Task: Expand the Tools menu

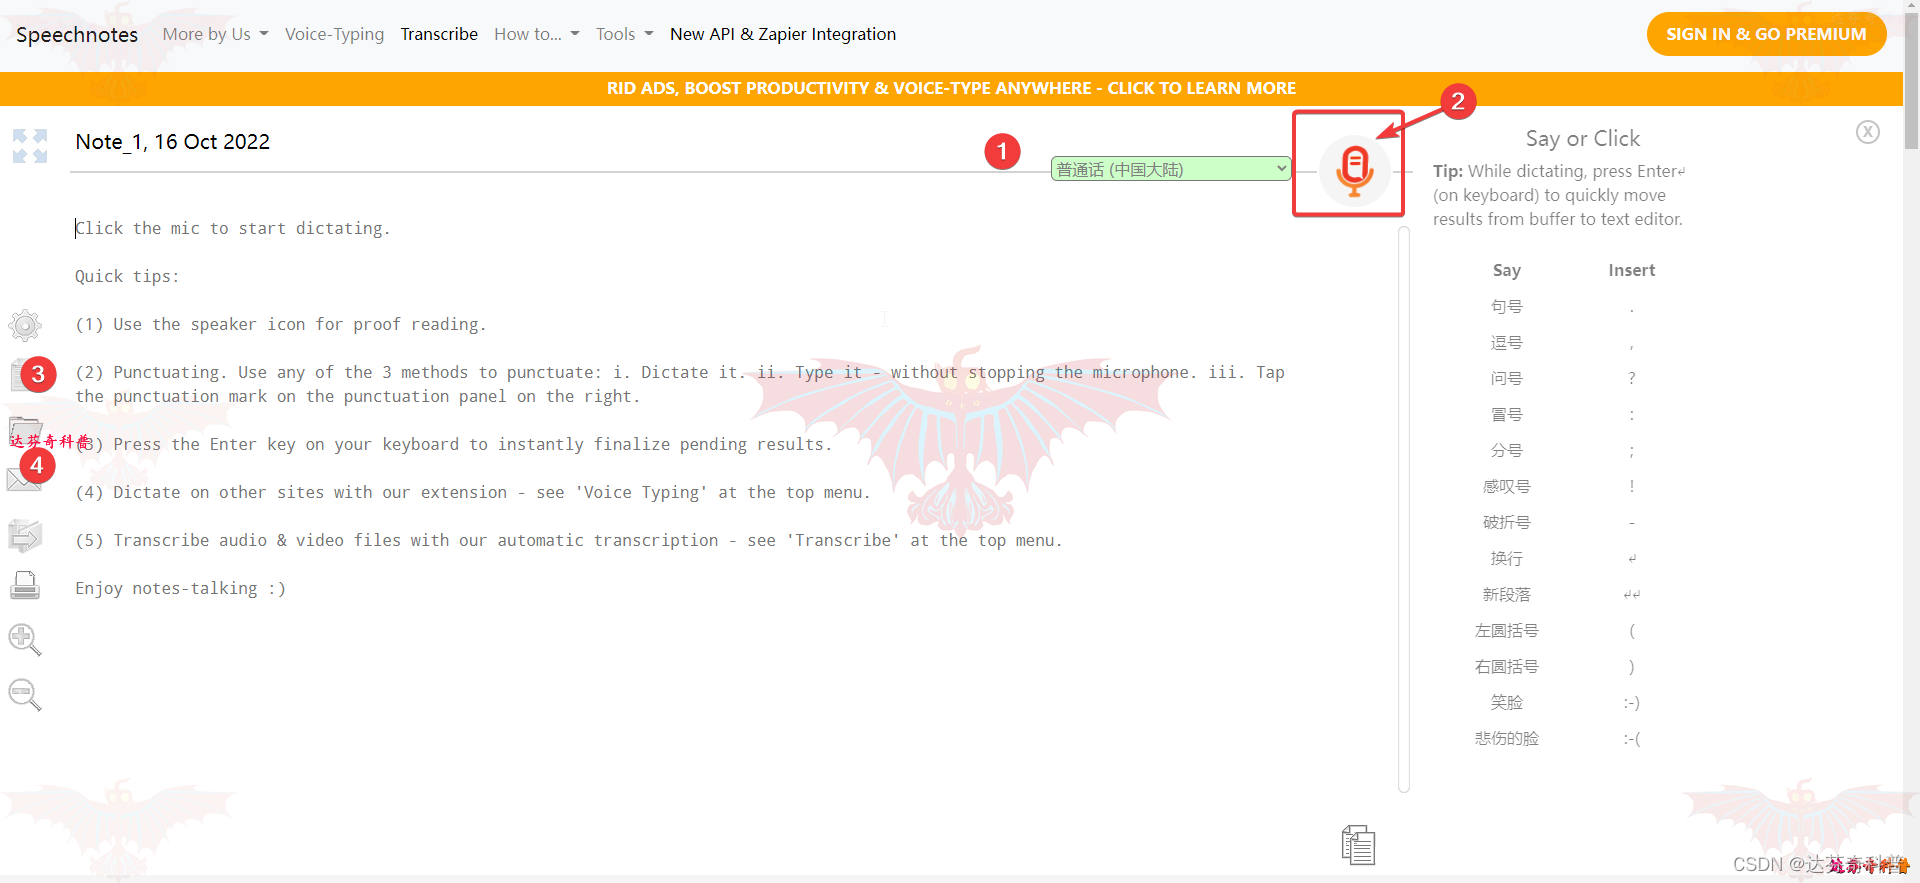Action: [624, 34]
